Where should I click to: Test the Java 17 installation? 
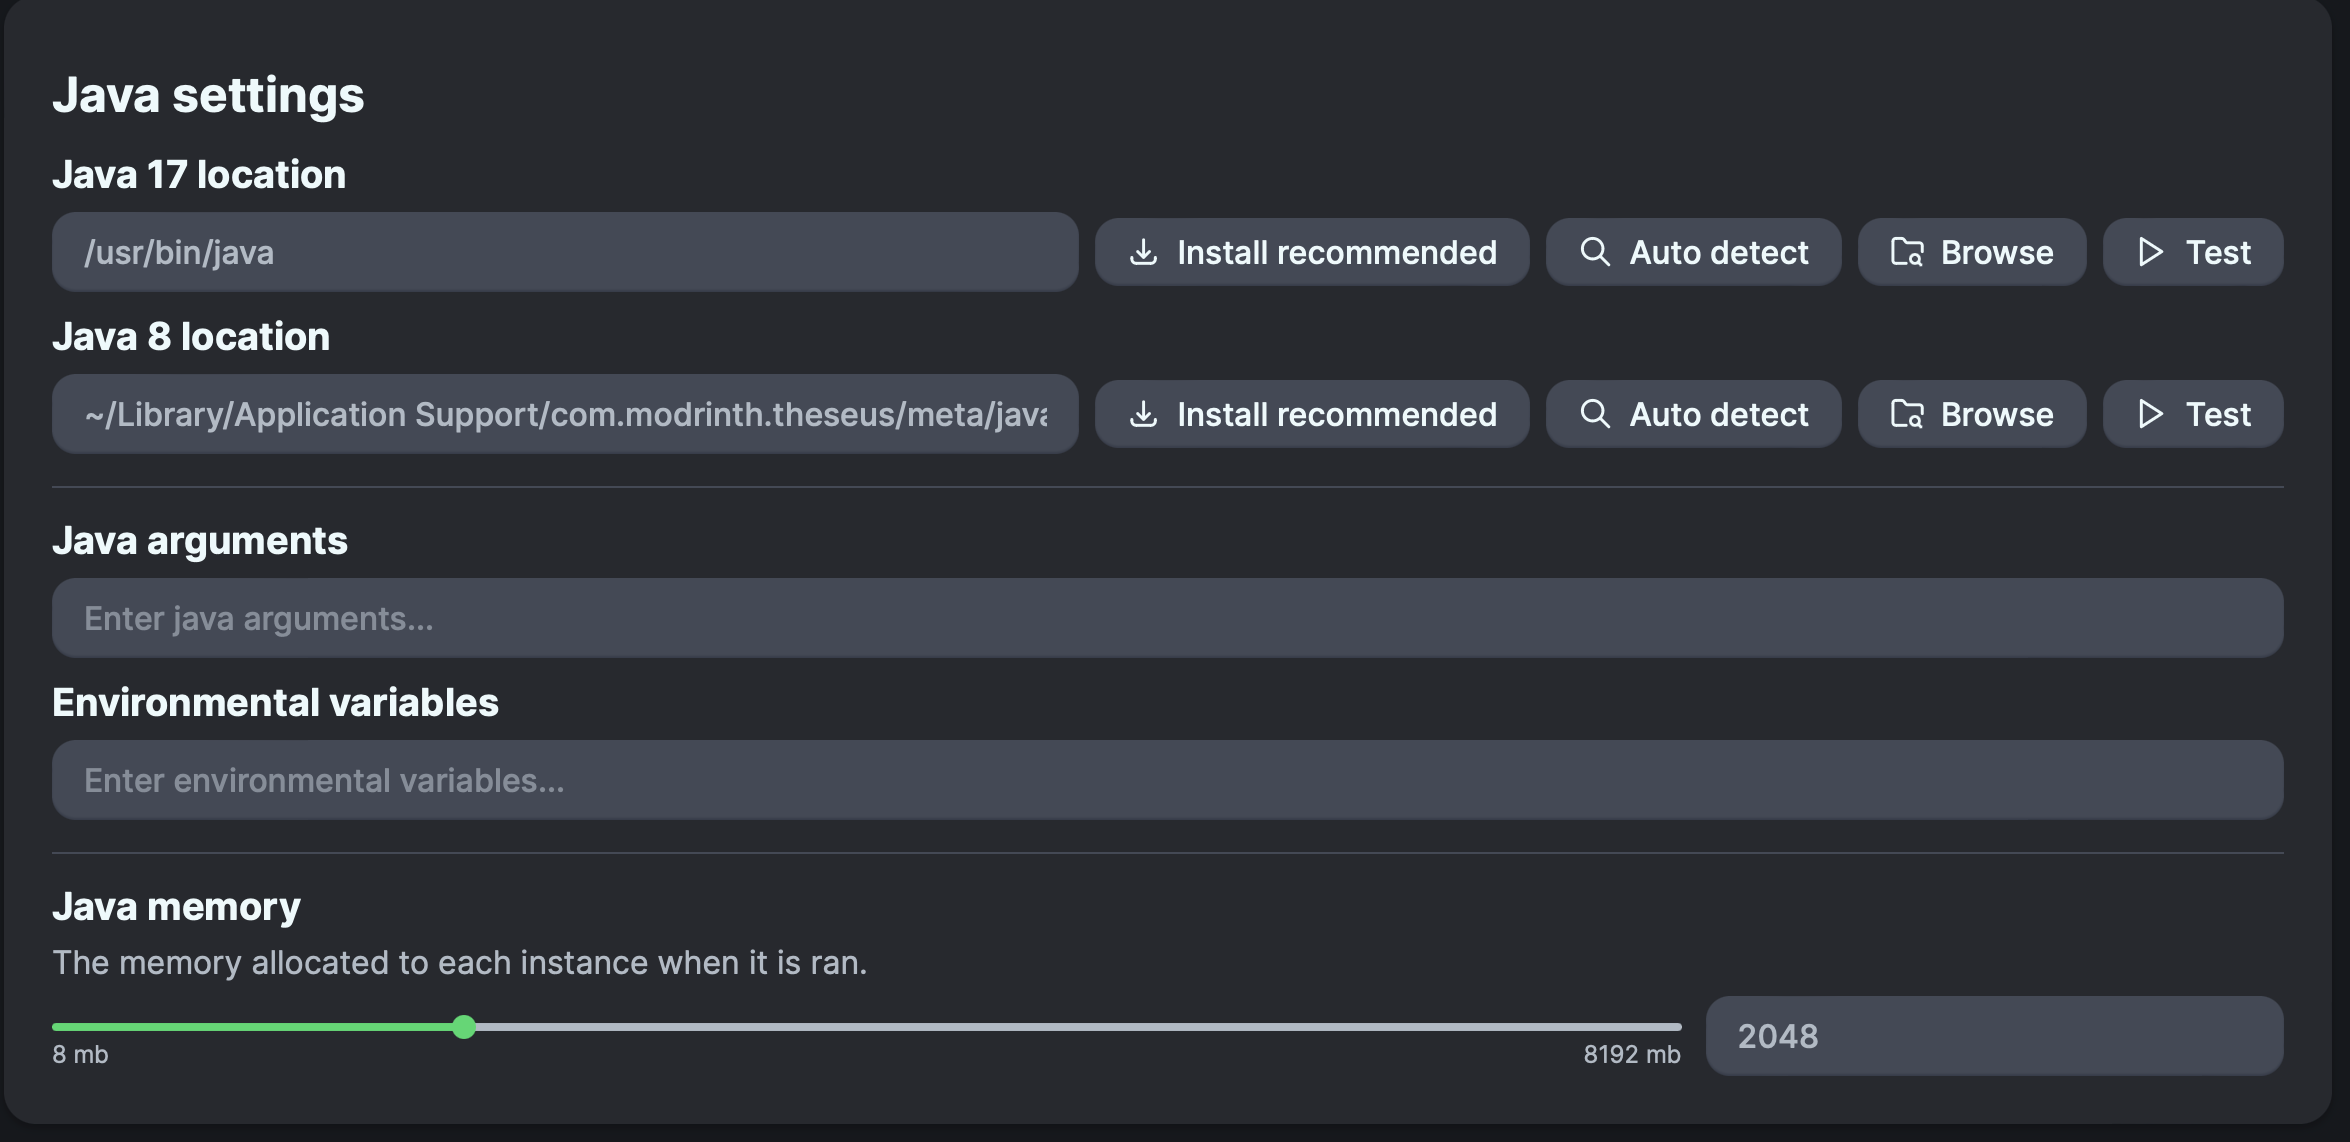2193,252
